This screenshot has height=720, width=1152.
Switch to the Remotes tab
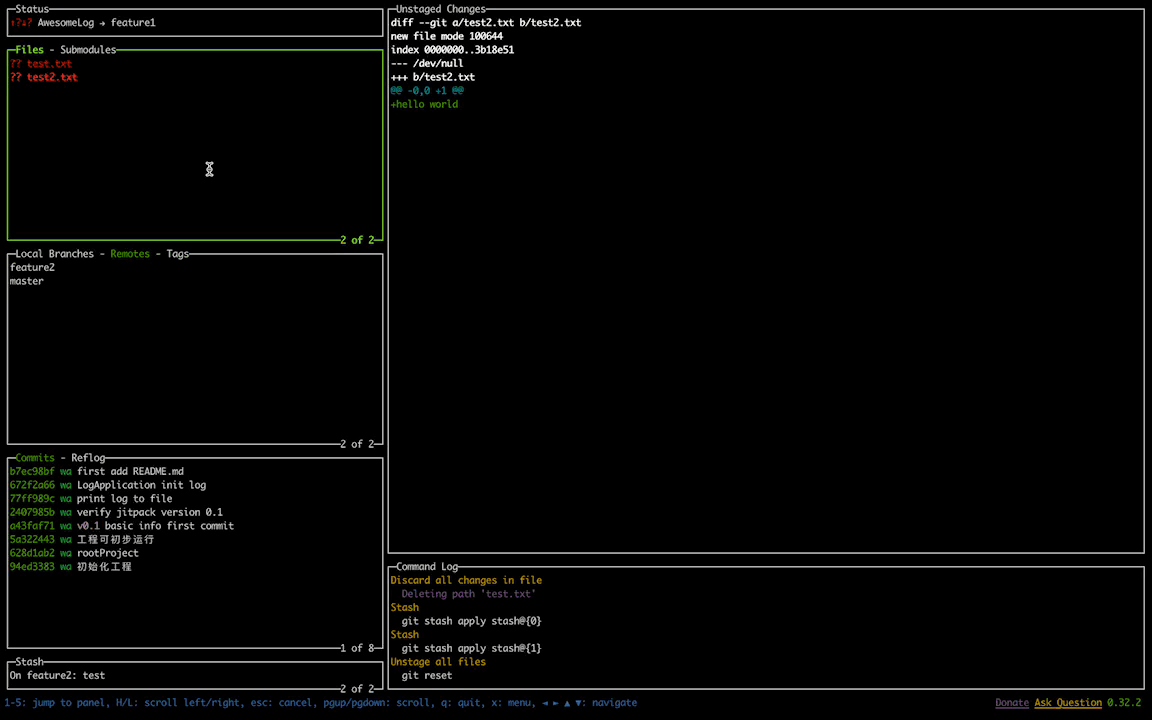(x=130, y=254)
